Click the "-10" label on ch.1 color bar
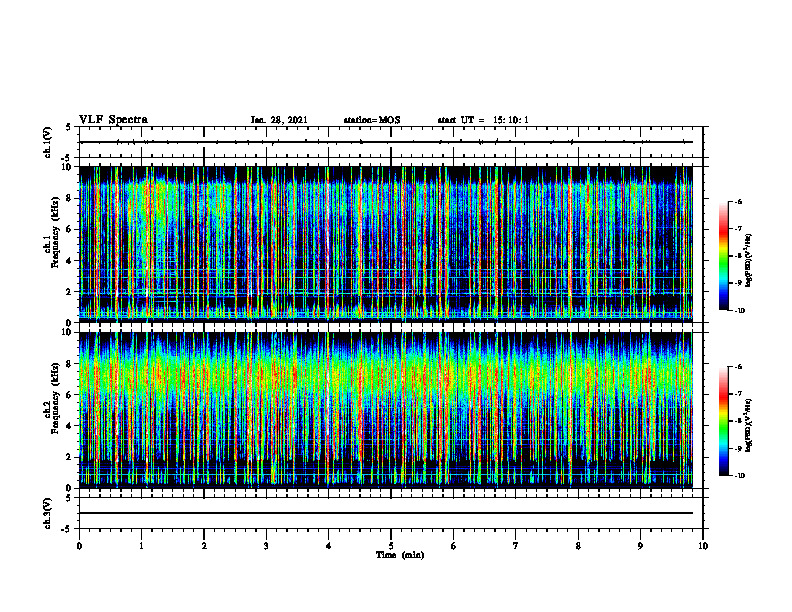Viewport: 792px width, 612px height. (x=738, y=310)
